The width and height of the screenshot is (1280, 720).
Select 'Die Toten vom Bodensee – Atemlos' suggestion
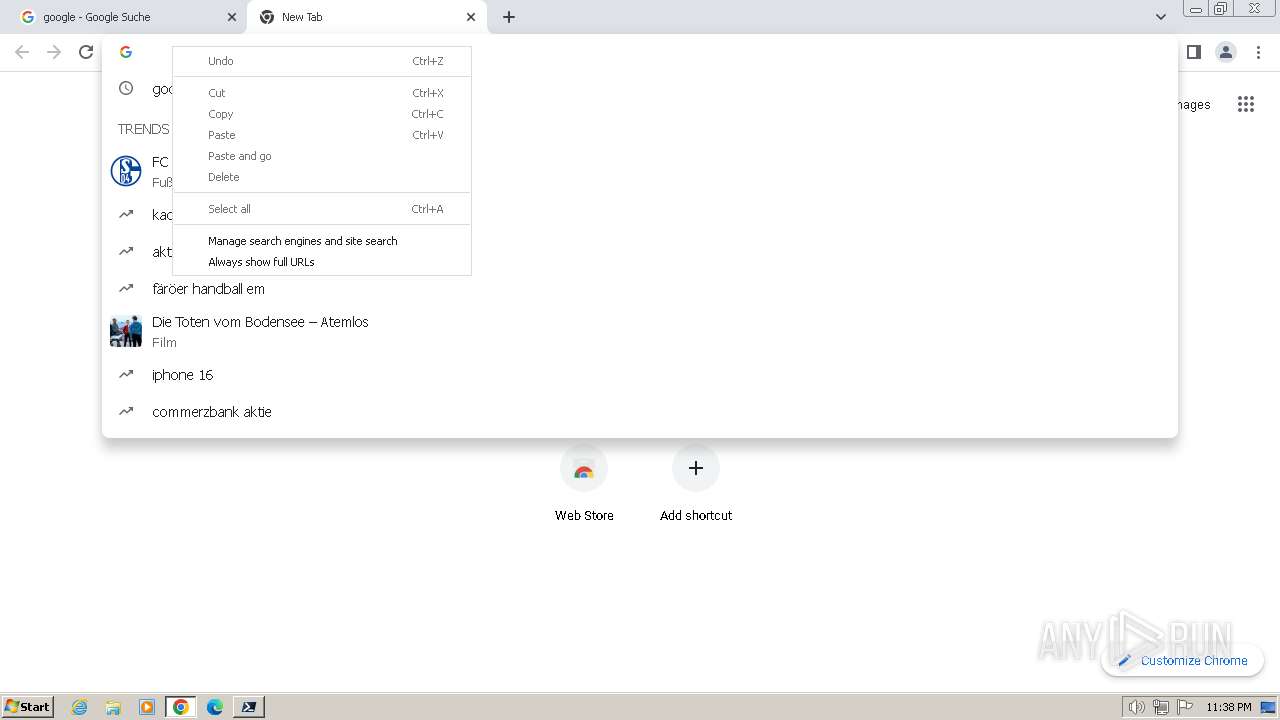coord(640,331)
